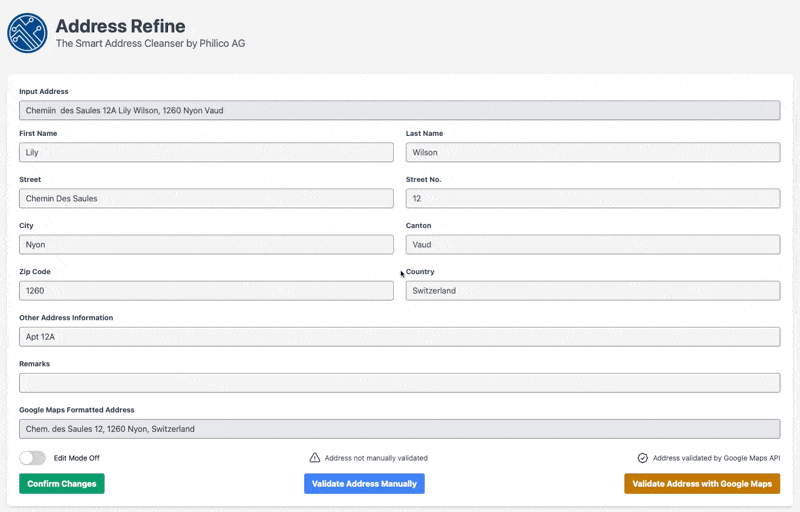Focus the City field containing Nyon
The width and height of the screenshot is (800, 512).
pos(206,244)
